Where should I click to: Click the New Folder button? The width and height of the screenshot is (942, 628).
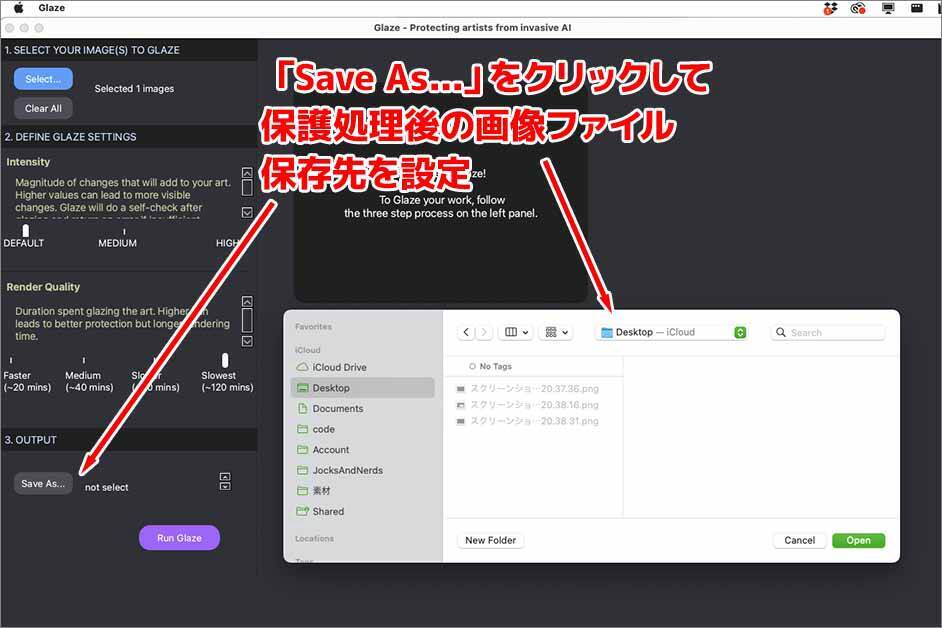pyautogui.click(x=490, y=540)
